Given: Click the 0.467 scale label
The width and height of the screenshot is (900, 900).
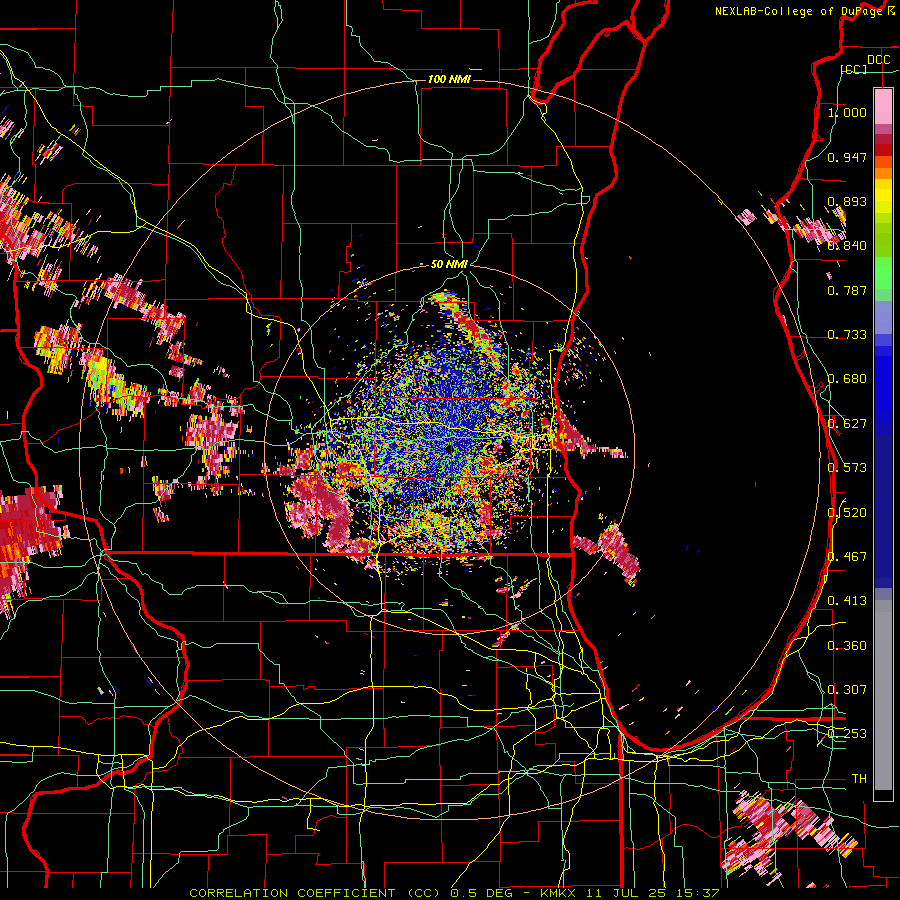Looking at the screenshot, I should coord(847,557).
